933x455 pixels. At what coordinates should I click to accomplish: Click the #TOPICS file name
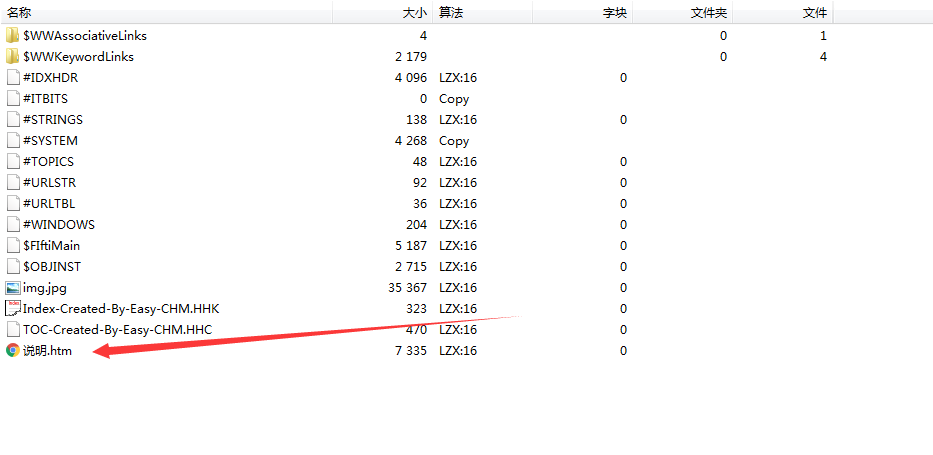[48, 162]
